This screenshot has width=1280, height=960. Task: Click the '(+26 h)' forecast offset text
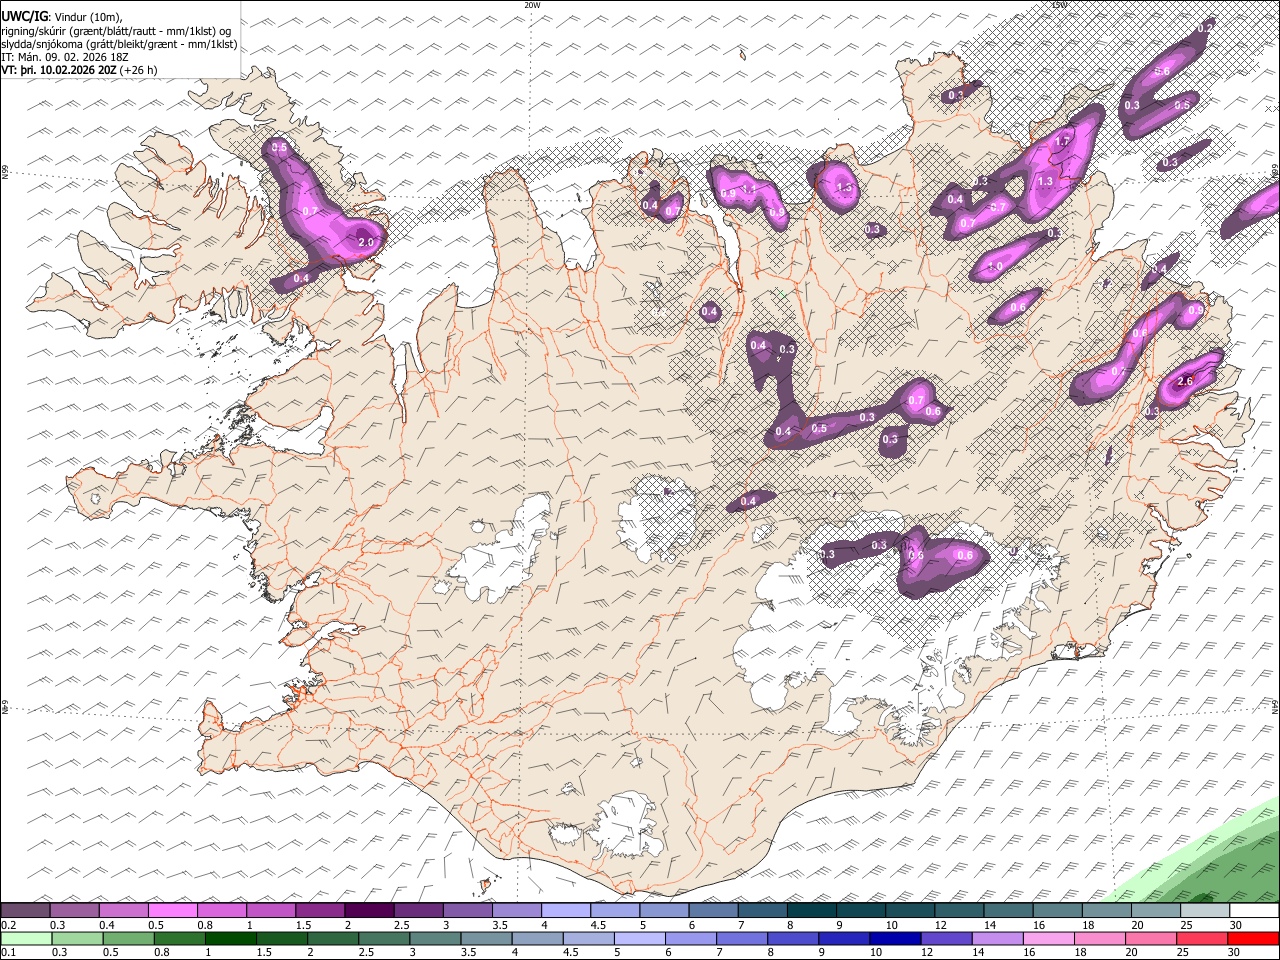coord(138,71)
